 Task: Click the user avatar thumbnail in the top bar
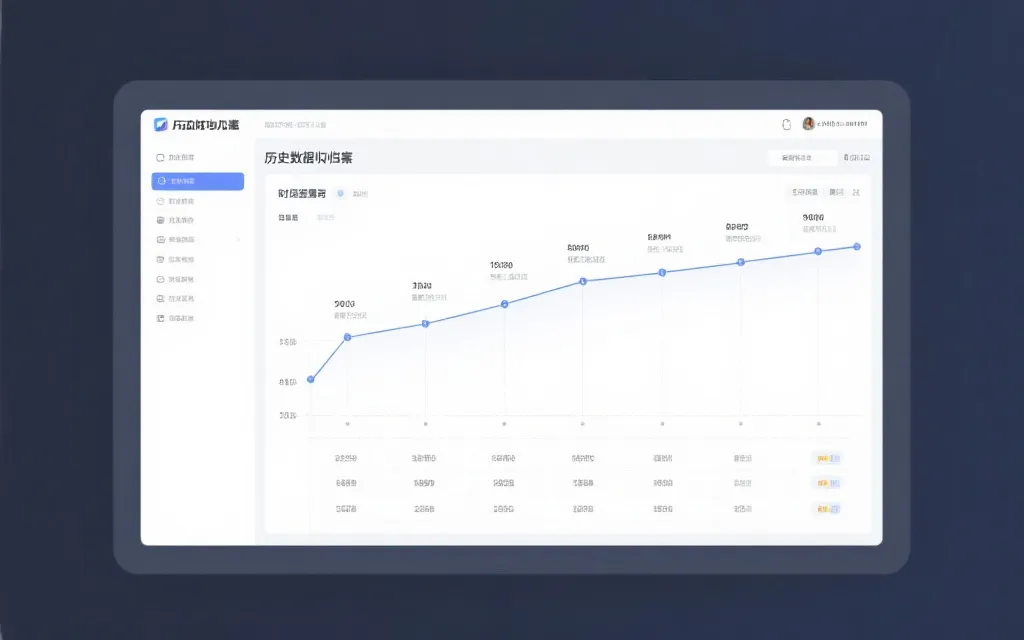pos(808,122)
